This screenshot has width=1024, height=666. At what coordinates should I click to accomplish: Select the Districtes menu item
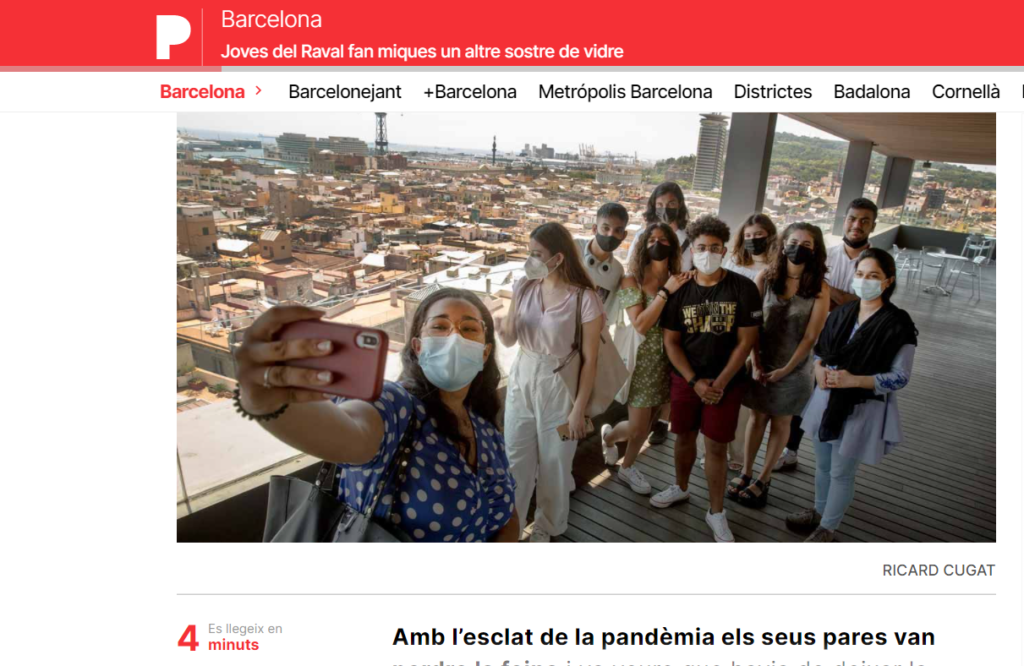point(773,91)
